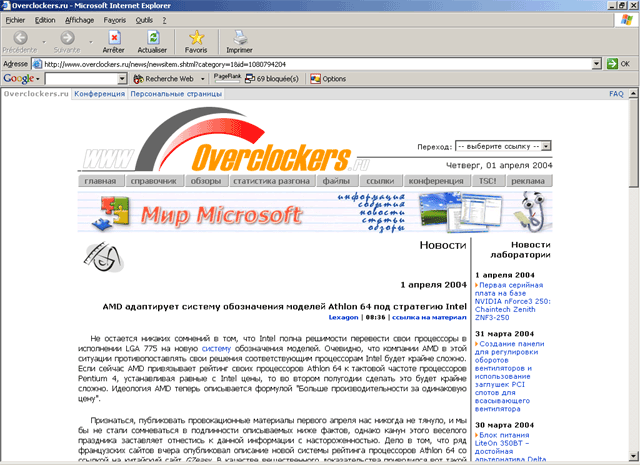640x465 pixels.
Task: Expand the back button history dropdown arrow
Action: 44,42
